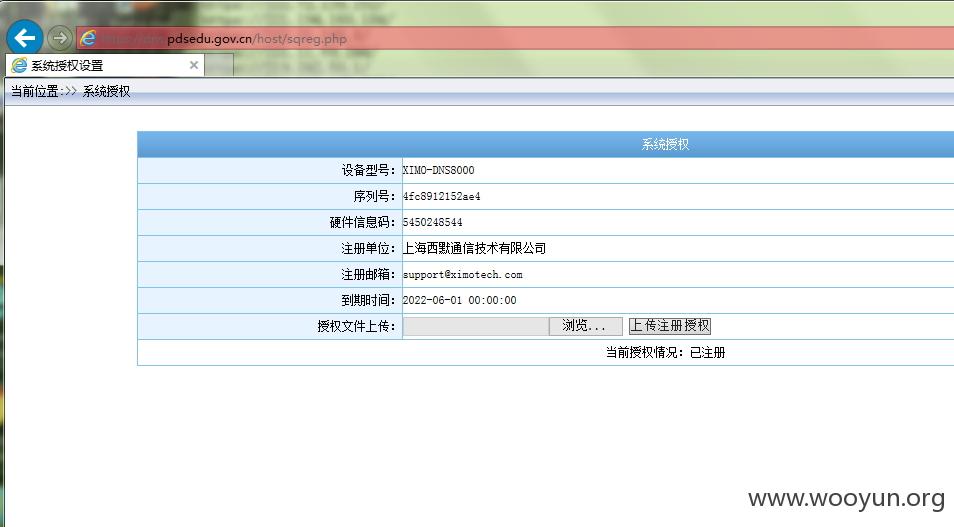Click the 设备型号 label
Viewport: 954px width, 527px height.
[368, 170]
